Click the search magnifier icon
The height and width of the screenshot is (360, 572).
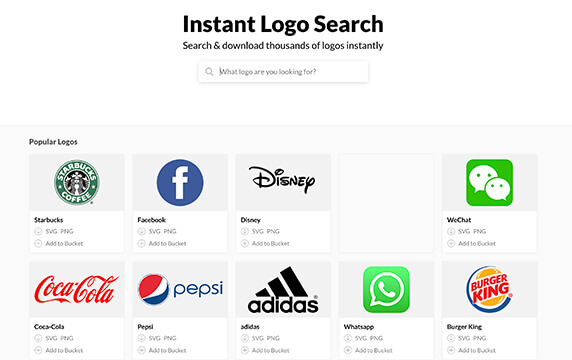[x=209, y=71]
